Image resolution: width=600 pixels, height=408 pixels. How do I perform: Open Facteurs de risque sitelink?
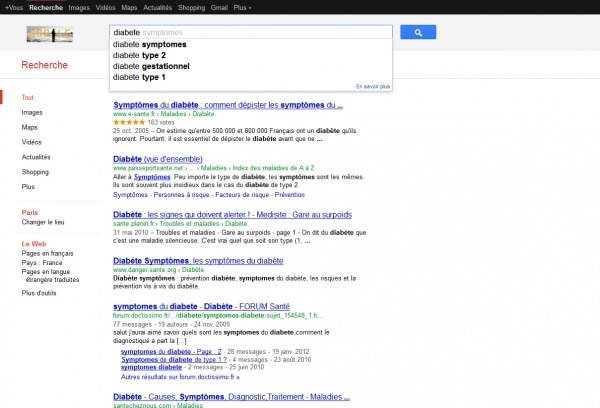point(242,195)
